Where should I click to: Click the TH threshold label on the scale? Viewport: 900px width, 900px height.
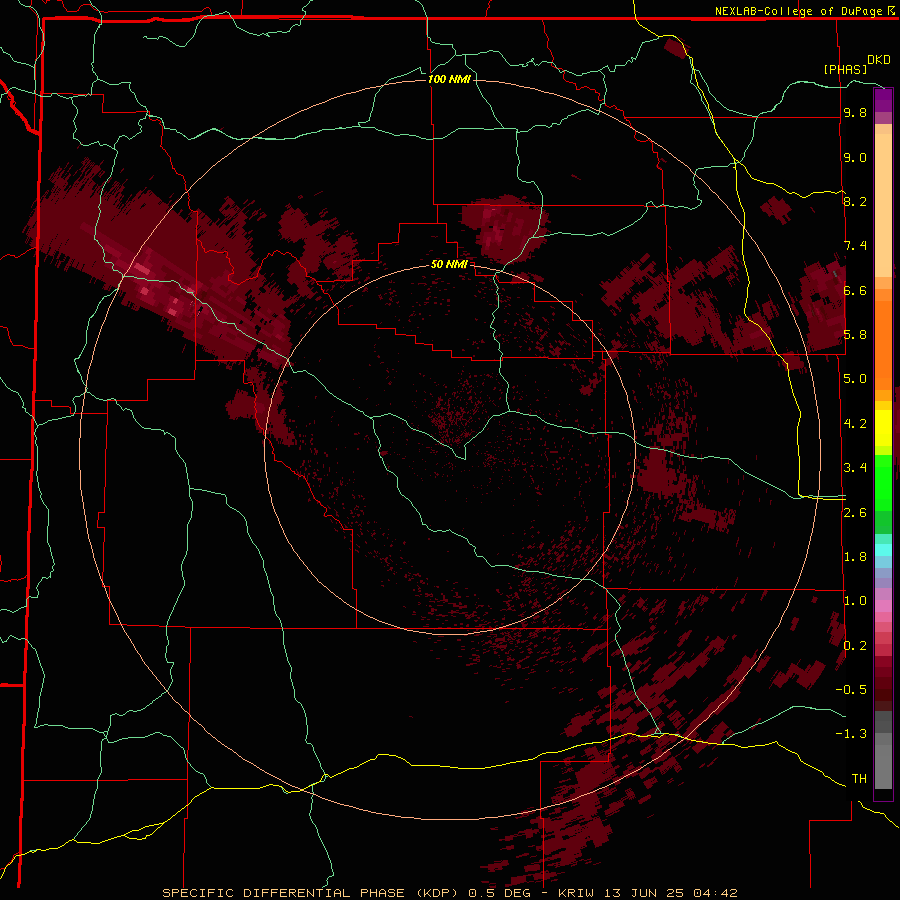click(859, 779)
